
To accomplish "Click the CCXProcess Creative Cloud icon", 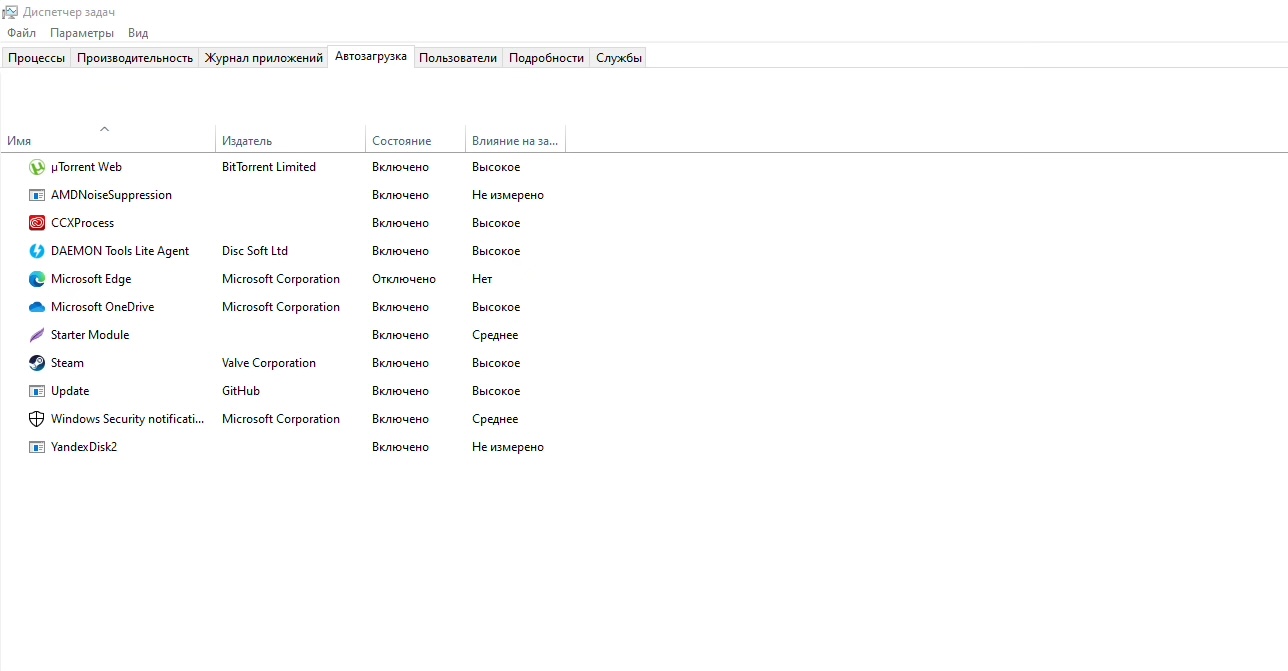I will (x=37, y=223).
